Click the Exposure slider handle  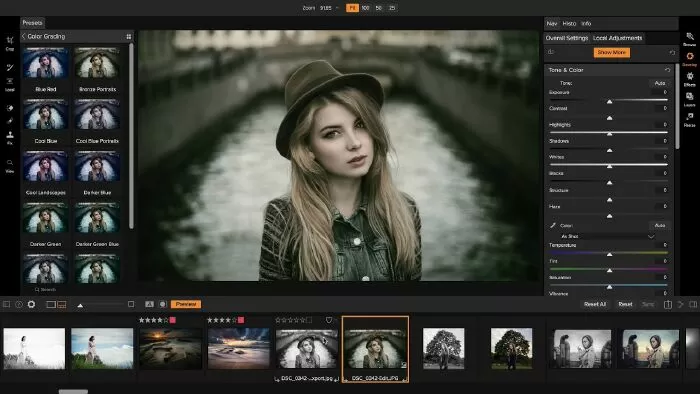point(609,102)
